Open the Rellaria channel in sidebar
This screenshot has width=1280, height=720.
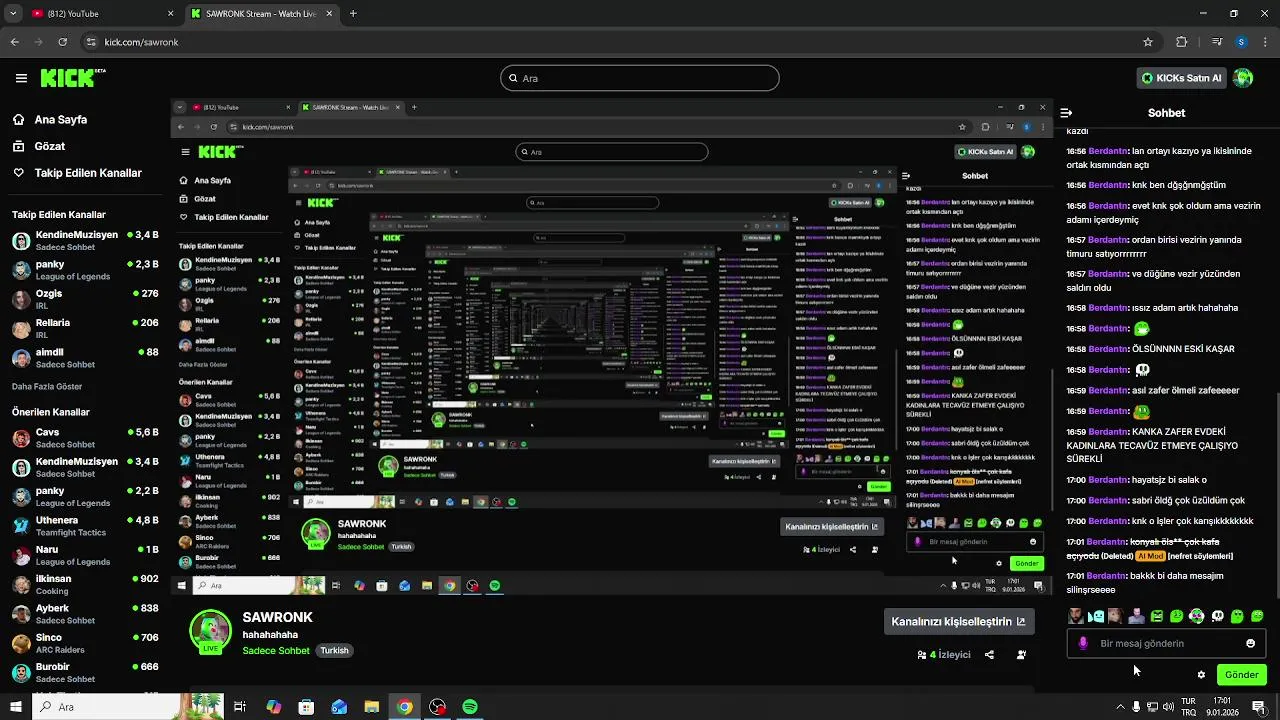pos(85,328)
